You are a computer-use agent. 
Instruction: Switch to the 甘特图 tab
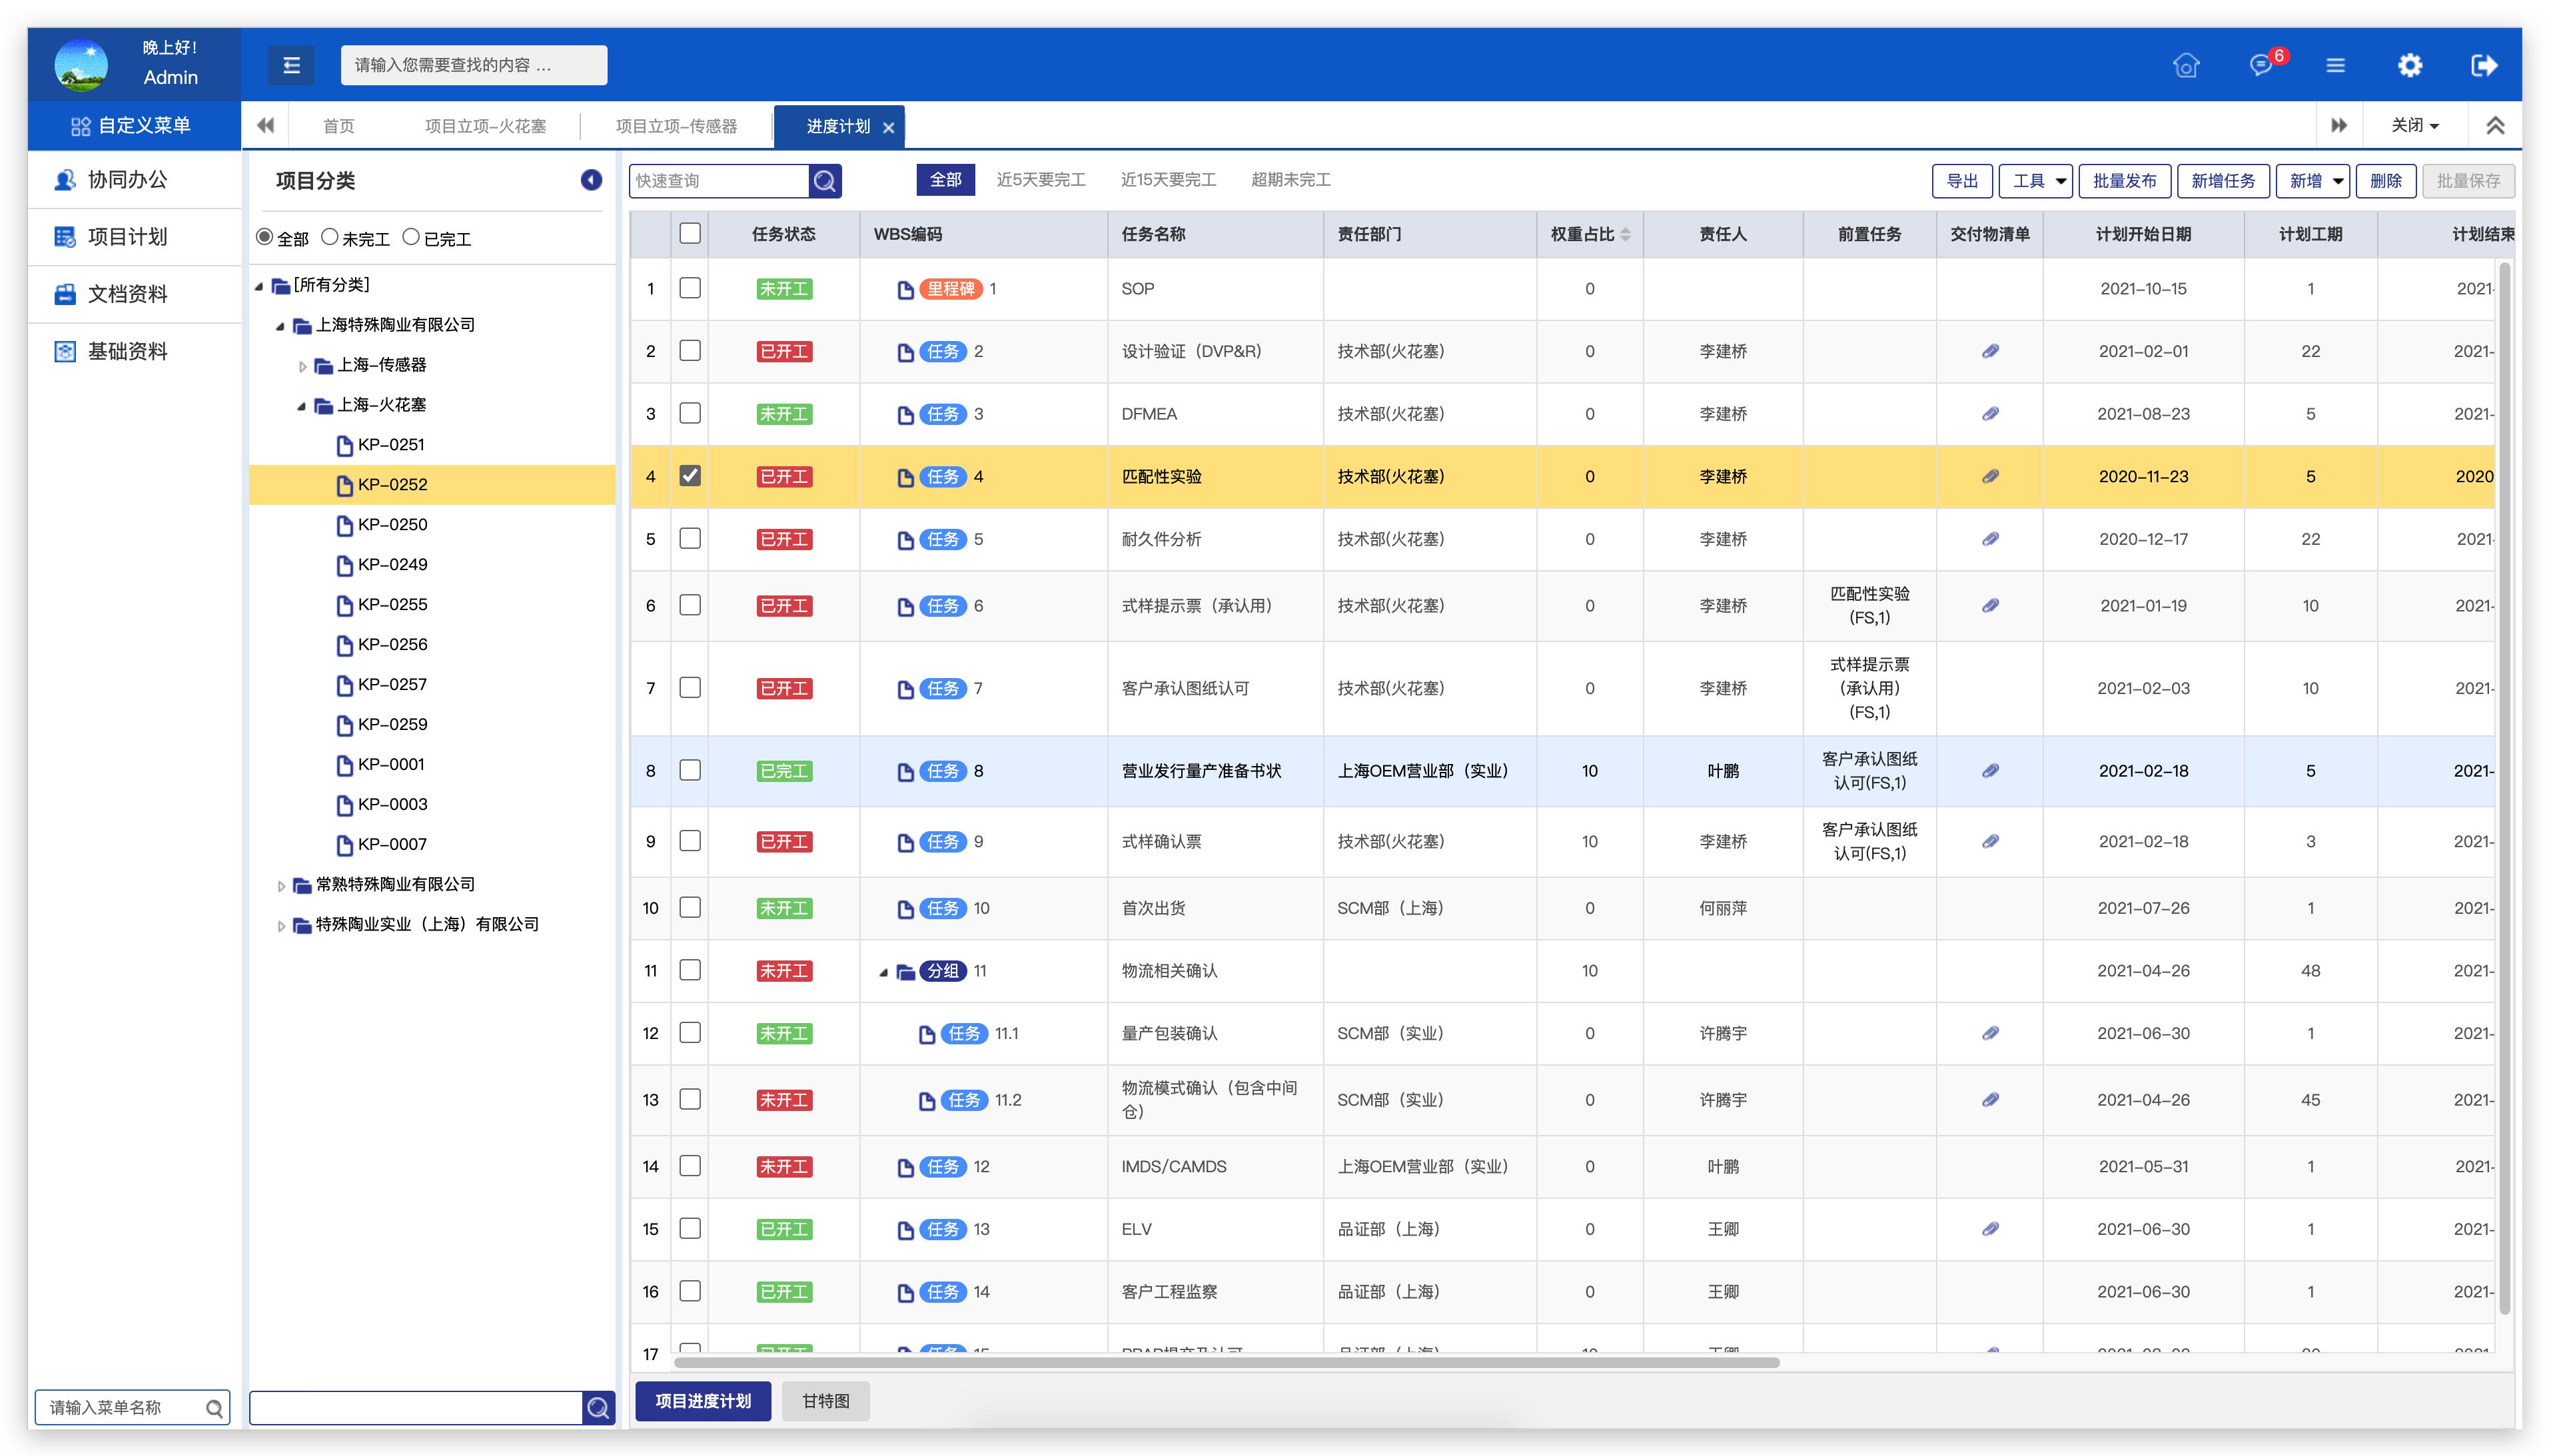[x=825, y=1401]
